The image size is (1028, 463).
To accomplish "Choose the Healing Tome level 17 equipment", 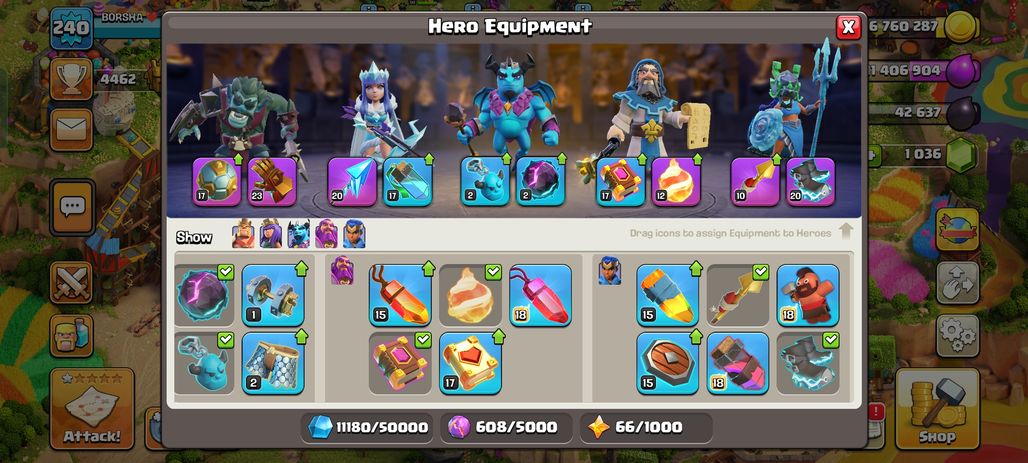I will [470, 363].
